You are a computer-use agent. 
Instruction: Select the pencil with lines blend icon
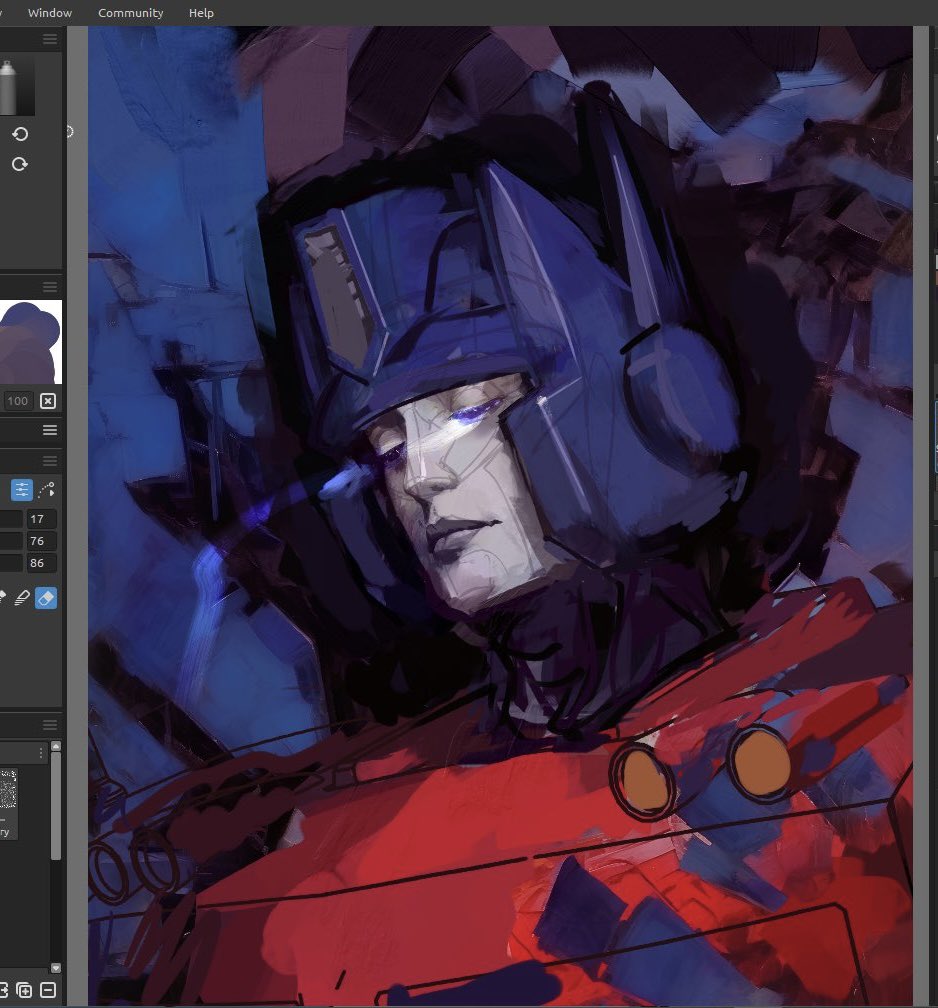coord(22,598)
